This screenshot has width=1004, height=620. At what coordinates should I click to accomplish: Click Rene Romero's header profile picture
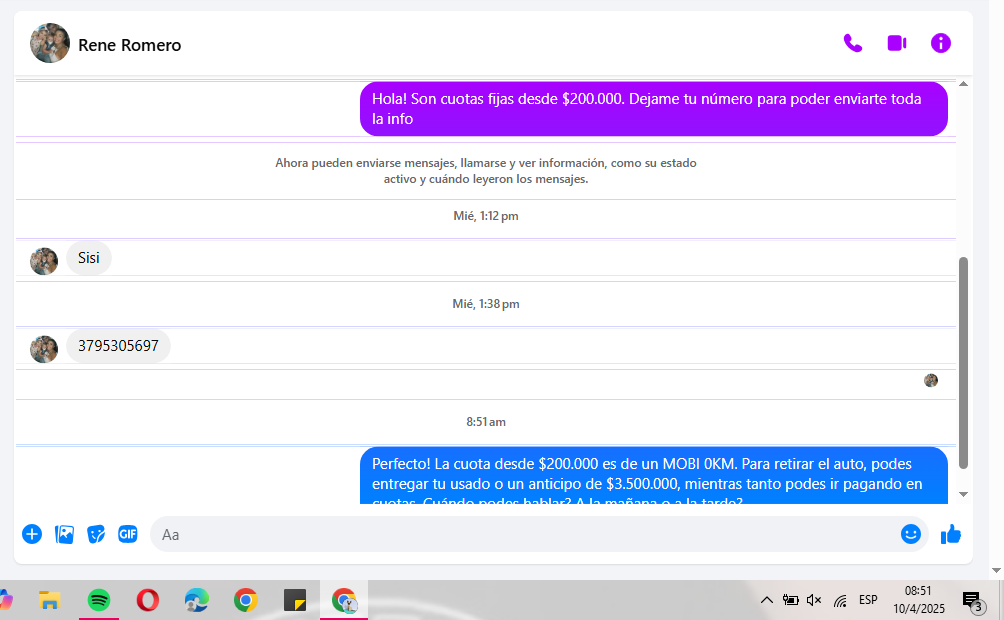point(50,44)
